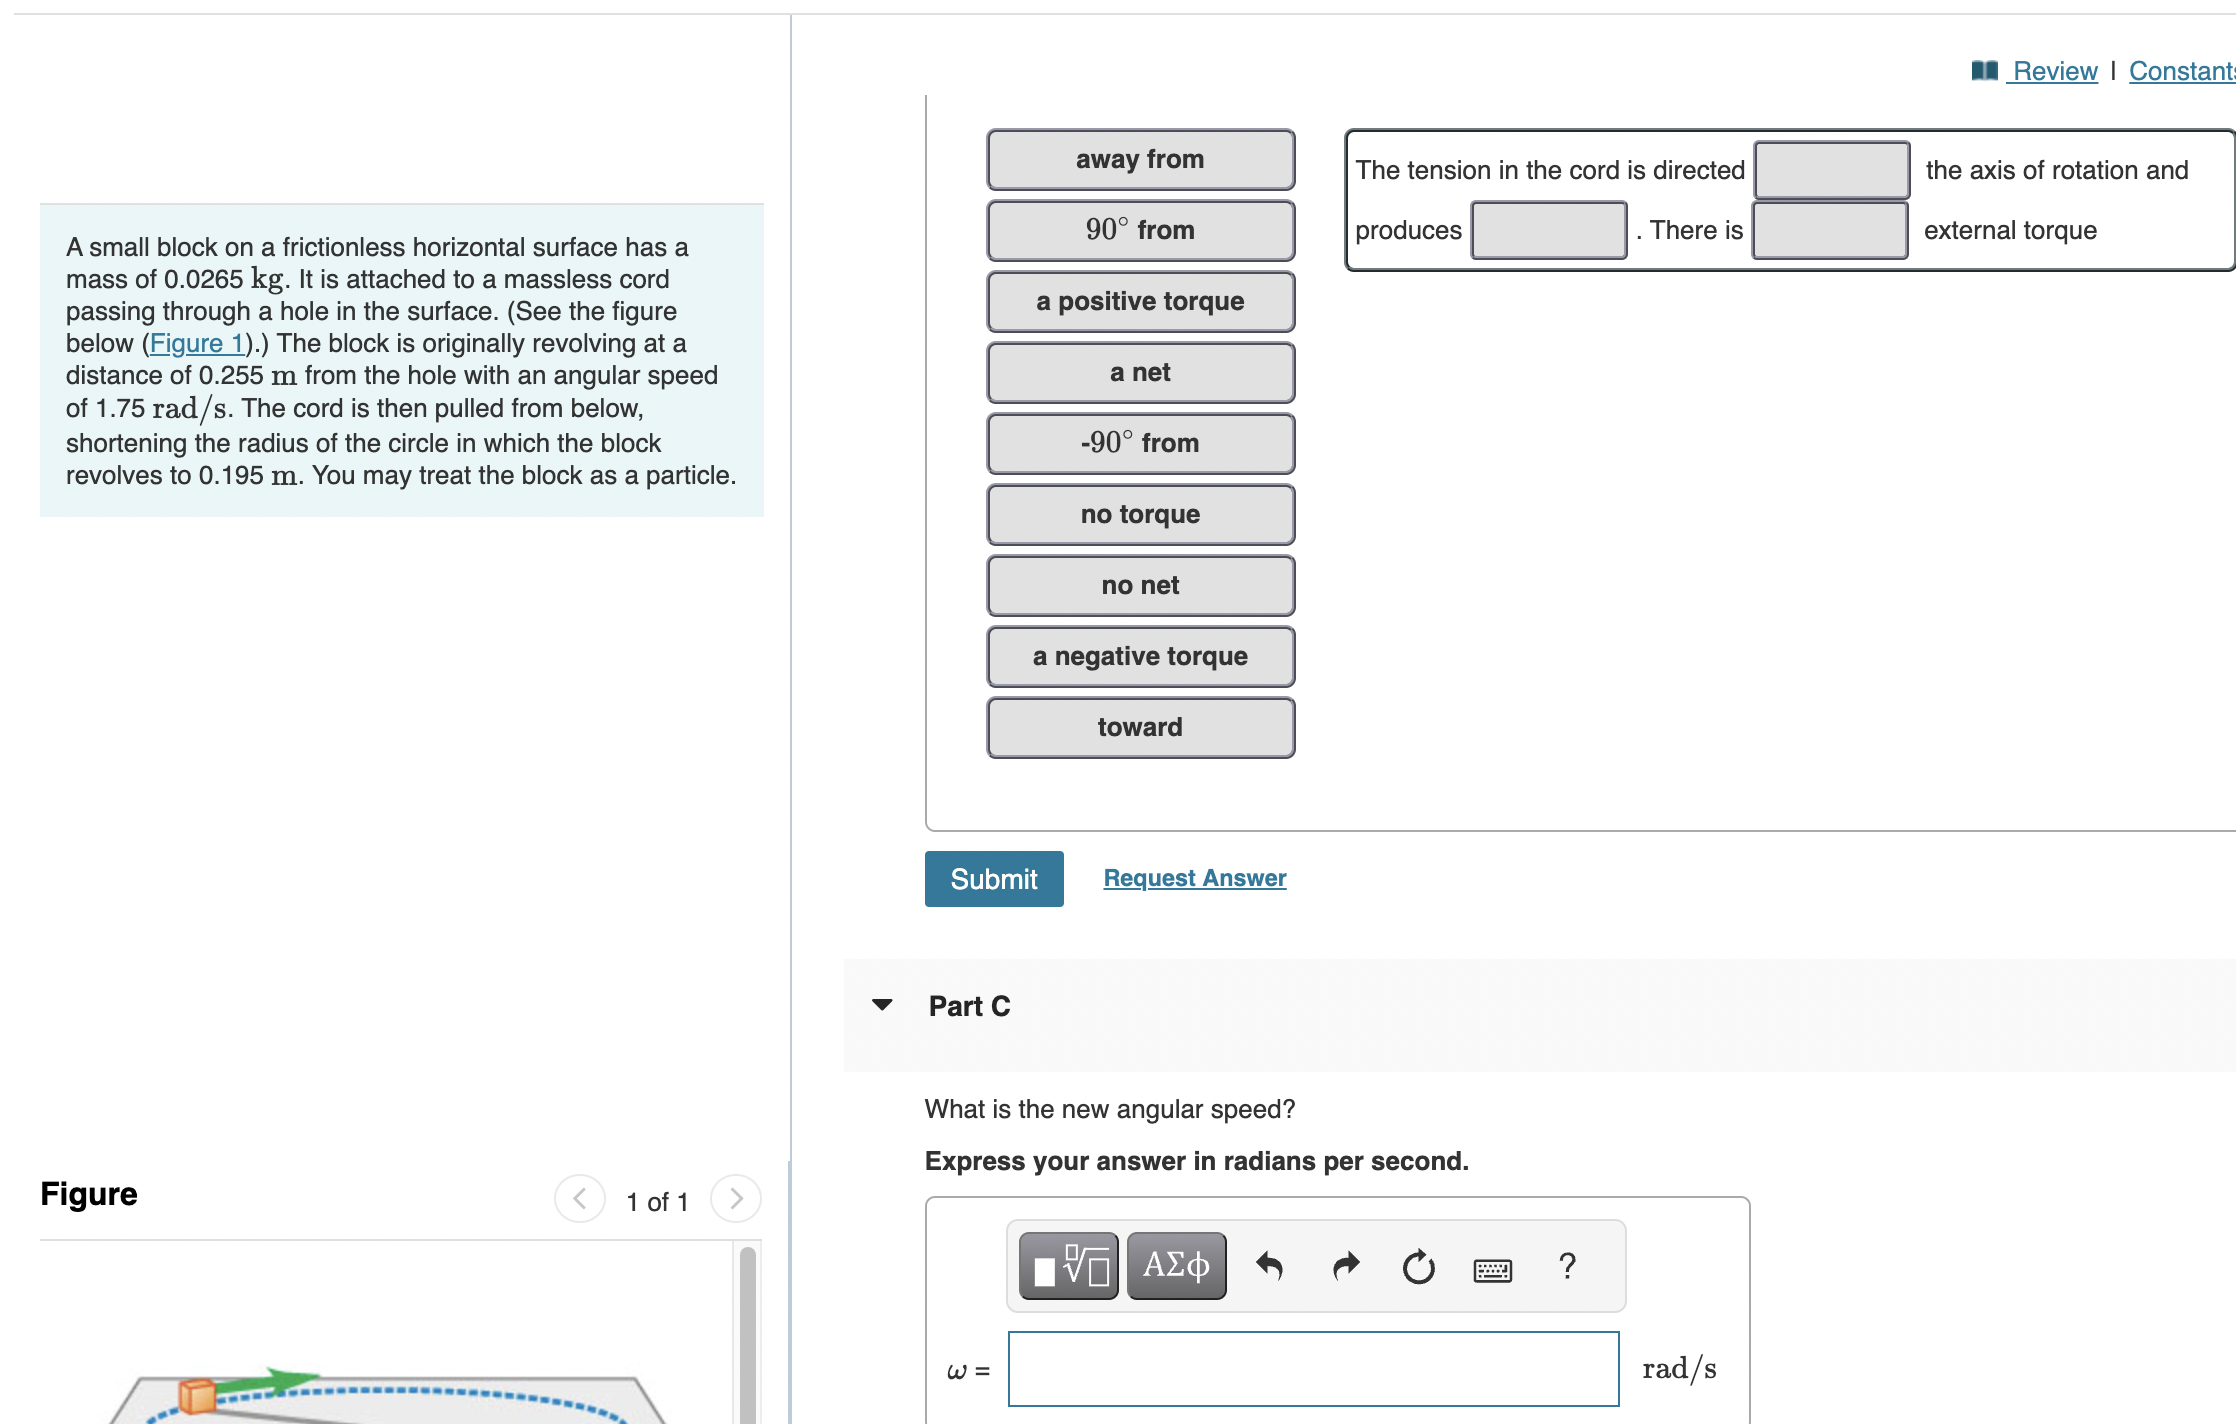Select the 'no torque' tile
Screen dimensions: 2236x1424
(x=1140, y=514)
